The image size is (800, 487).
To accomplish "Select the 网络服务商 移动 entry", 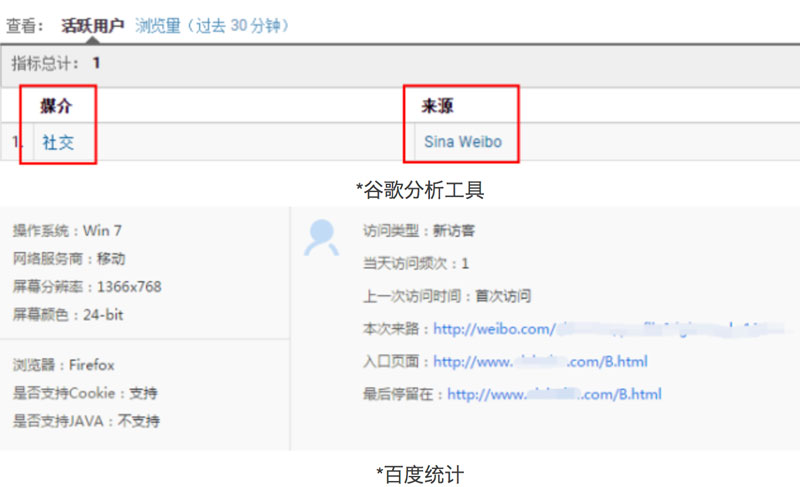I will coord(69,258).
